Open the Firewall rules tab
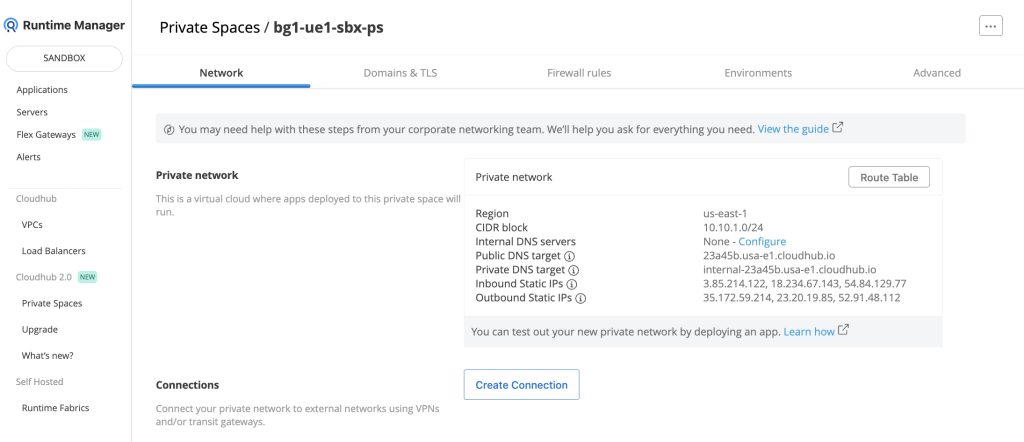1024x442 pixels. [579, 73]
